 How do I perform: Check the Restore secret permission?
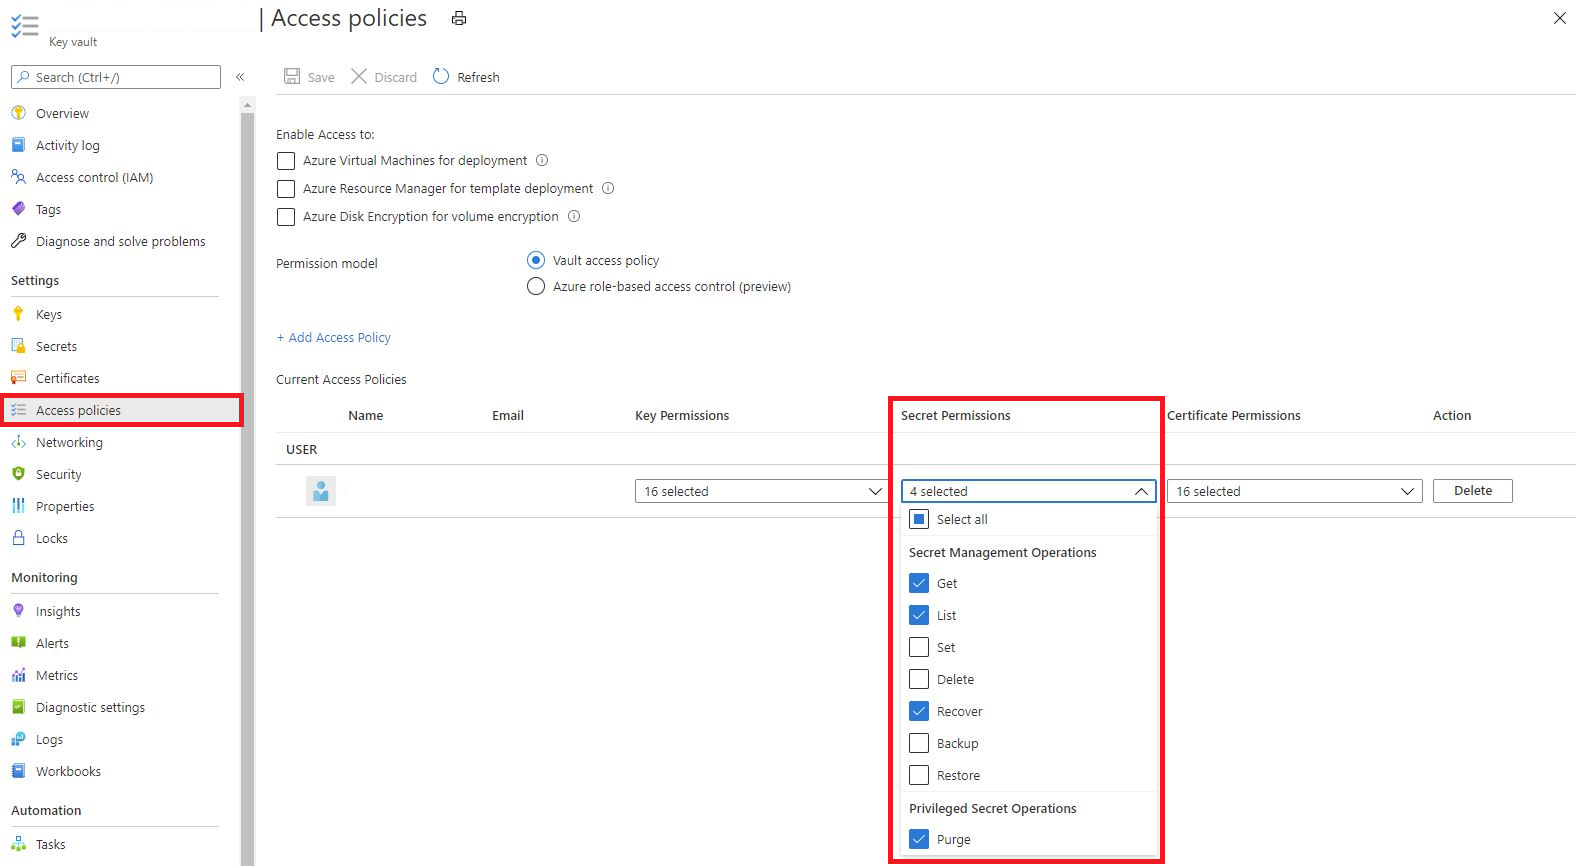(x=919, y=775)
